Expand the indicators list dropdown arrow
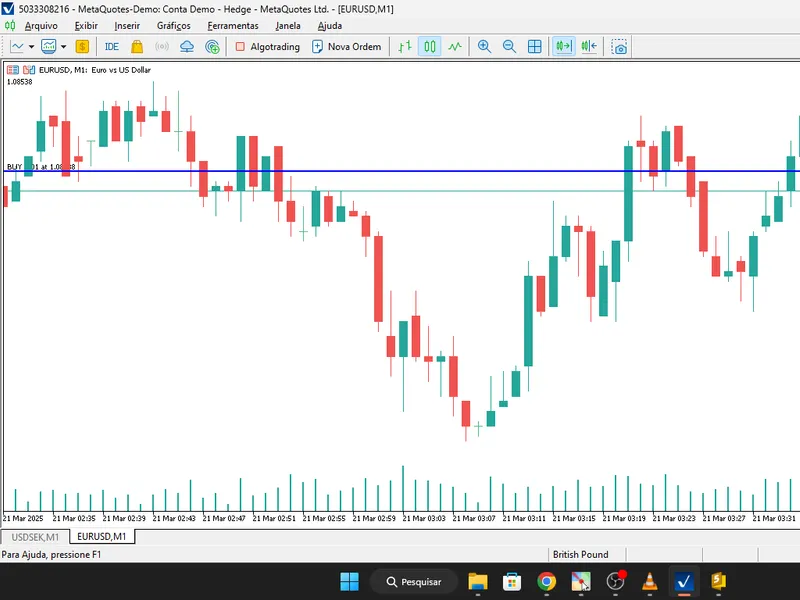This screenshot has width=800, height=600. (64, 47)
